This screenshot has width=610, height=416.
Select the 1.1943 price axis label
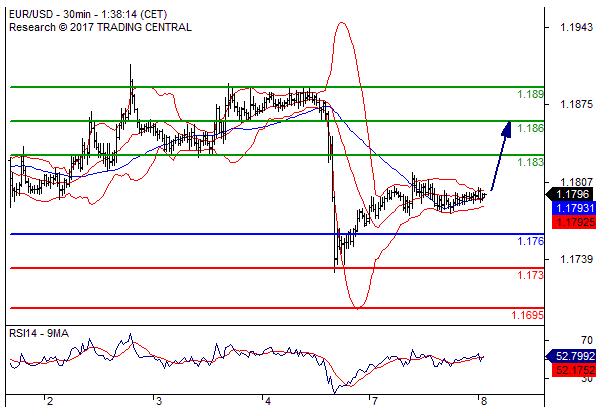coord(577,27)
